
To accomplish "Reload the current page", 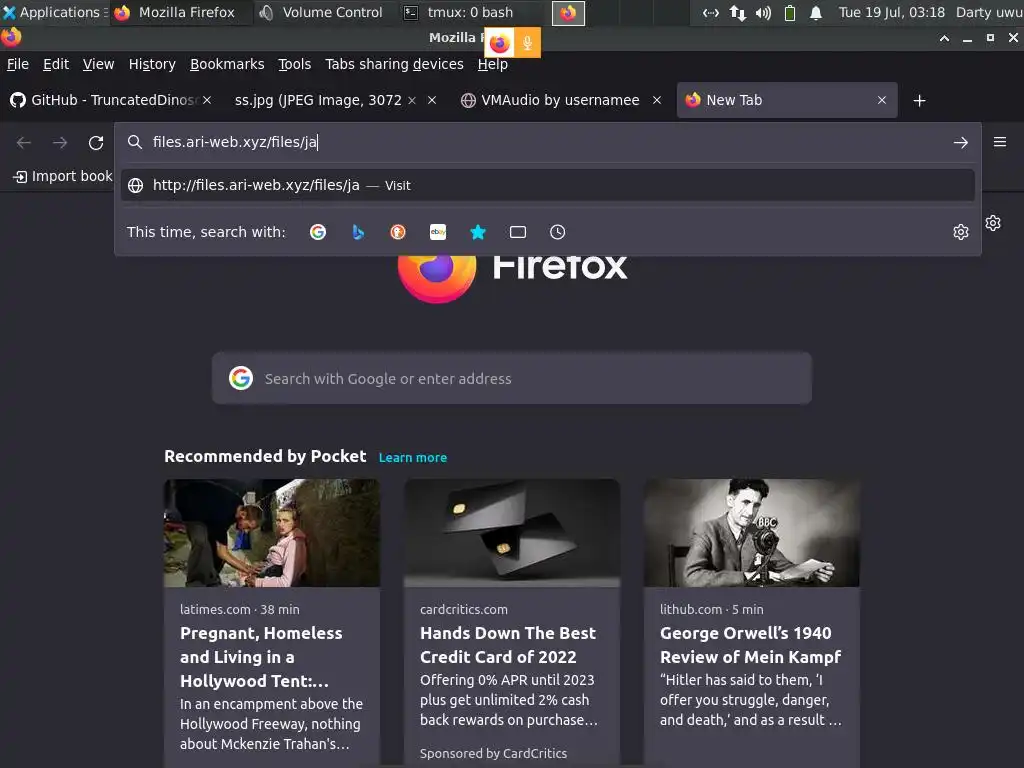I will (96, 142).
